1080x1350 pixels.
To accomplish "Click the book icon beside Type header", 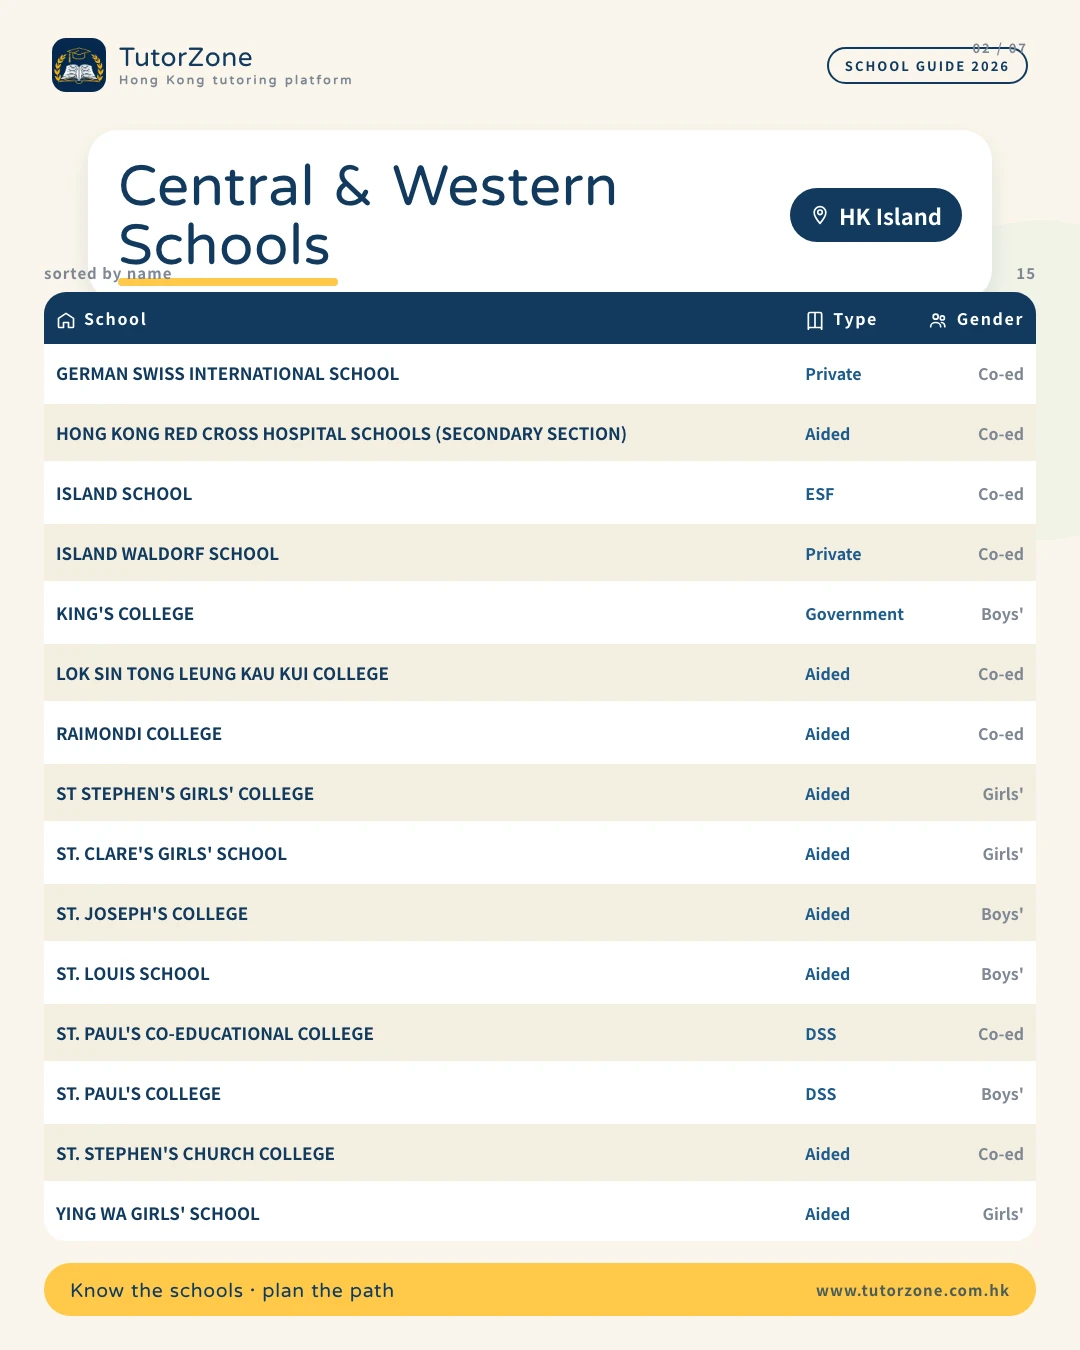I will 815,320.
